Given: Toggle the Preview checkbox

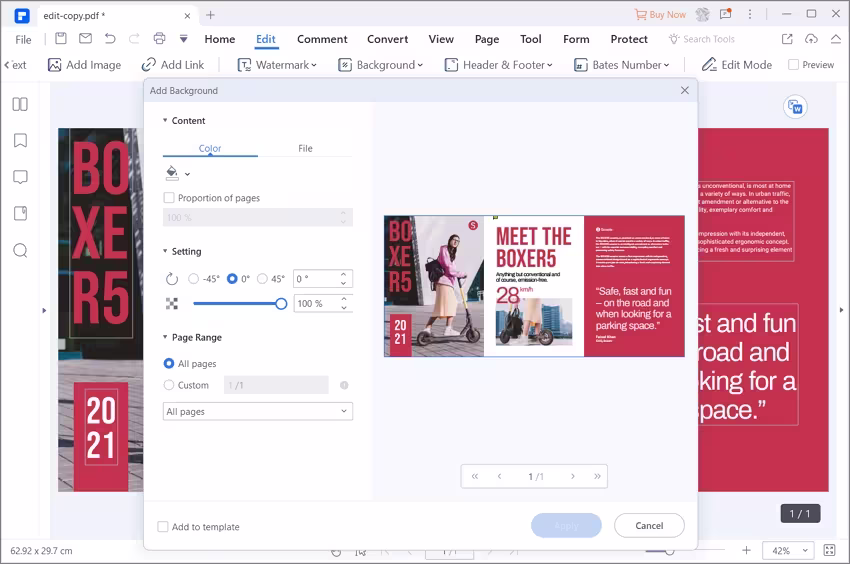Looking at the screenshot, I should 794,65.
